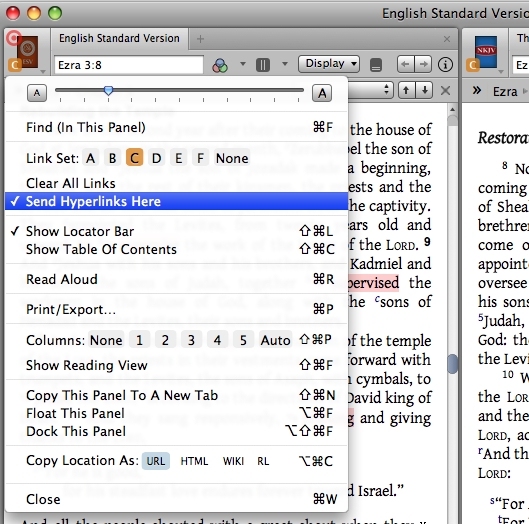Screen dimensions: 529x524
Task: Go back with the left arrow
Action: pos(406,64)
